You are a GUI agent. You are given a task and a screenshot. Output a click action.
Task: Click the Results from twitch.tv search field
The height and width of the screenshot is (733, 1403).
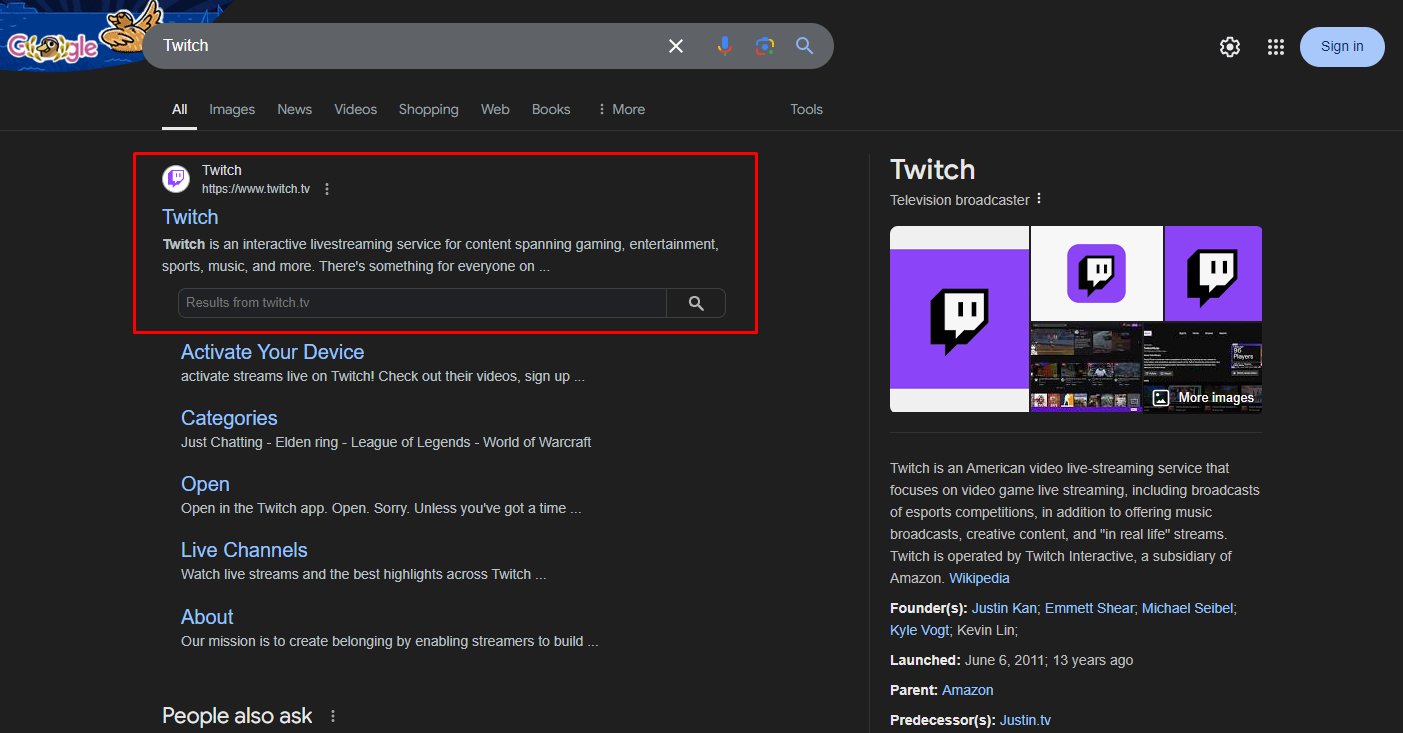(x=422, y=303)
